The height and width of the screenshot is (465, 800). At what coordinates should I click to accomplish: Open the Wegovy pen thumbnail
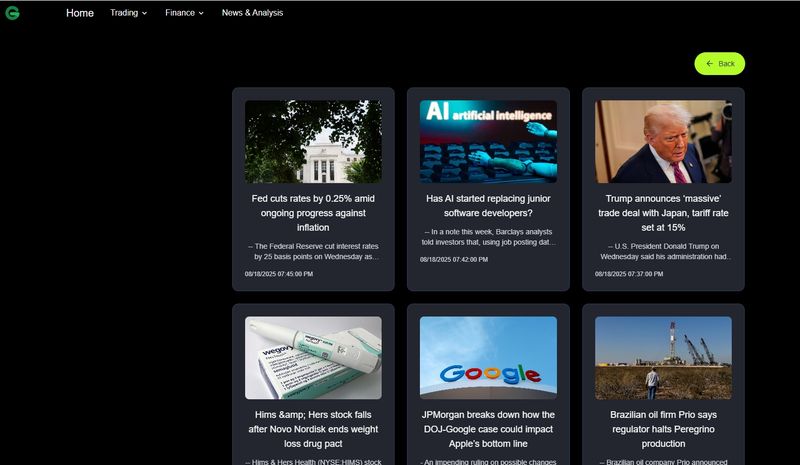313,358
